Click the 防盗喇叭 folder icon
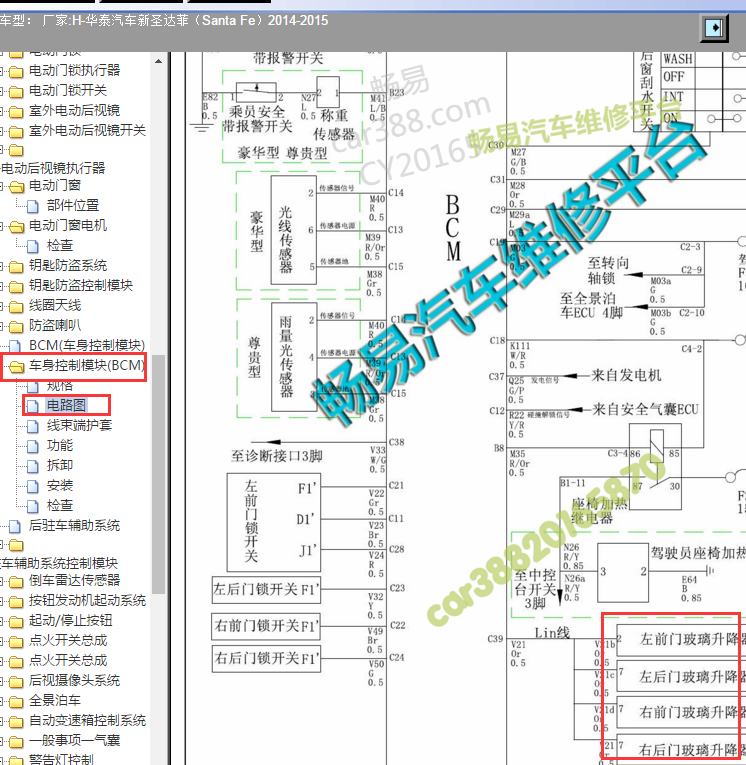The height and width of the screenshot is (765, 746). (x=16, y=326)
